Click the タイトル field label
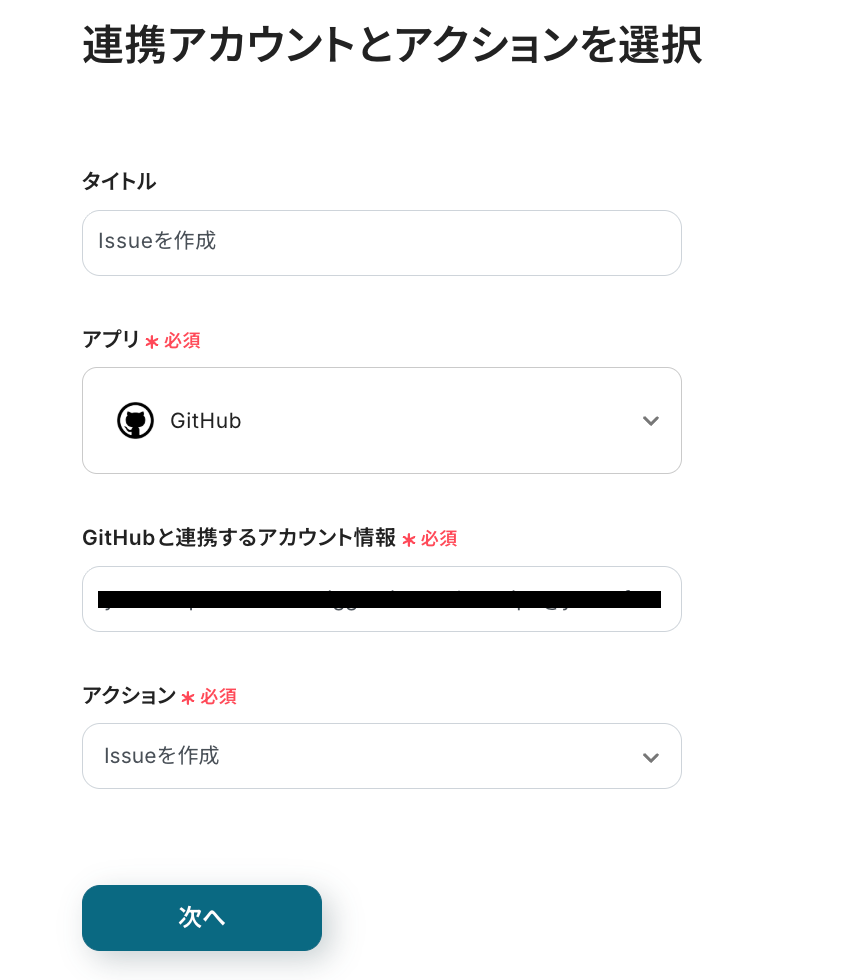844x980 pixels. pyautogui.click(x=119, y=181)
